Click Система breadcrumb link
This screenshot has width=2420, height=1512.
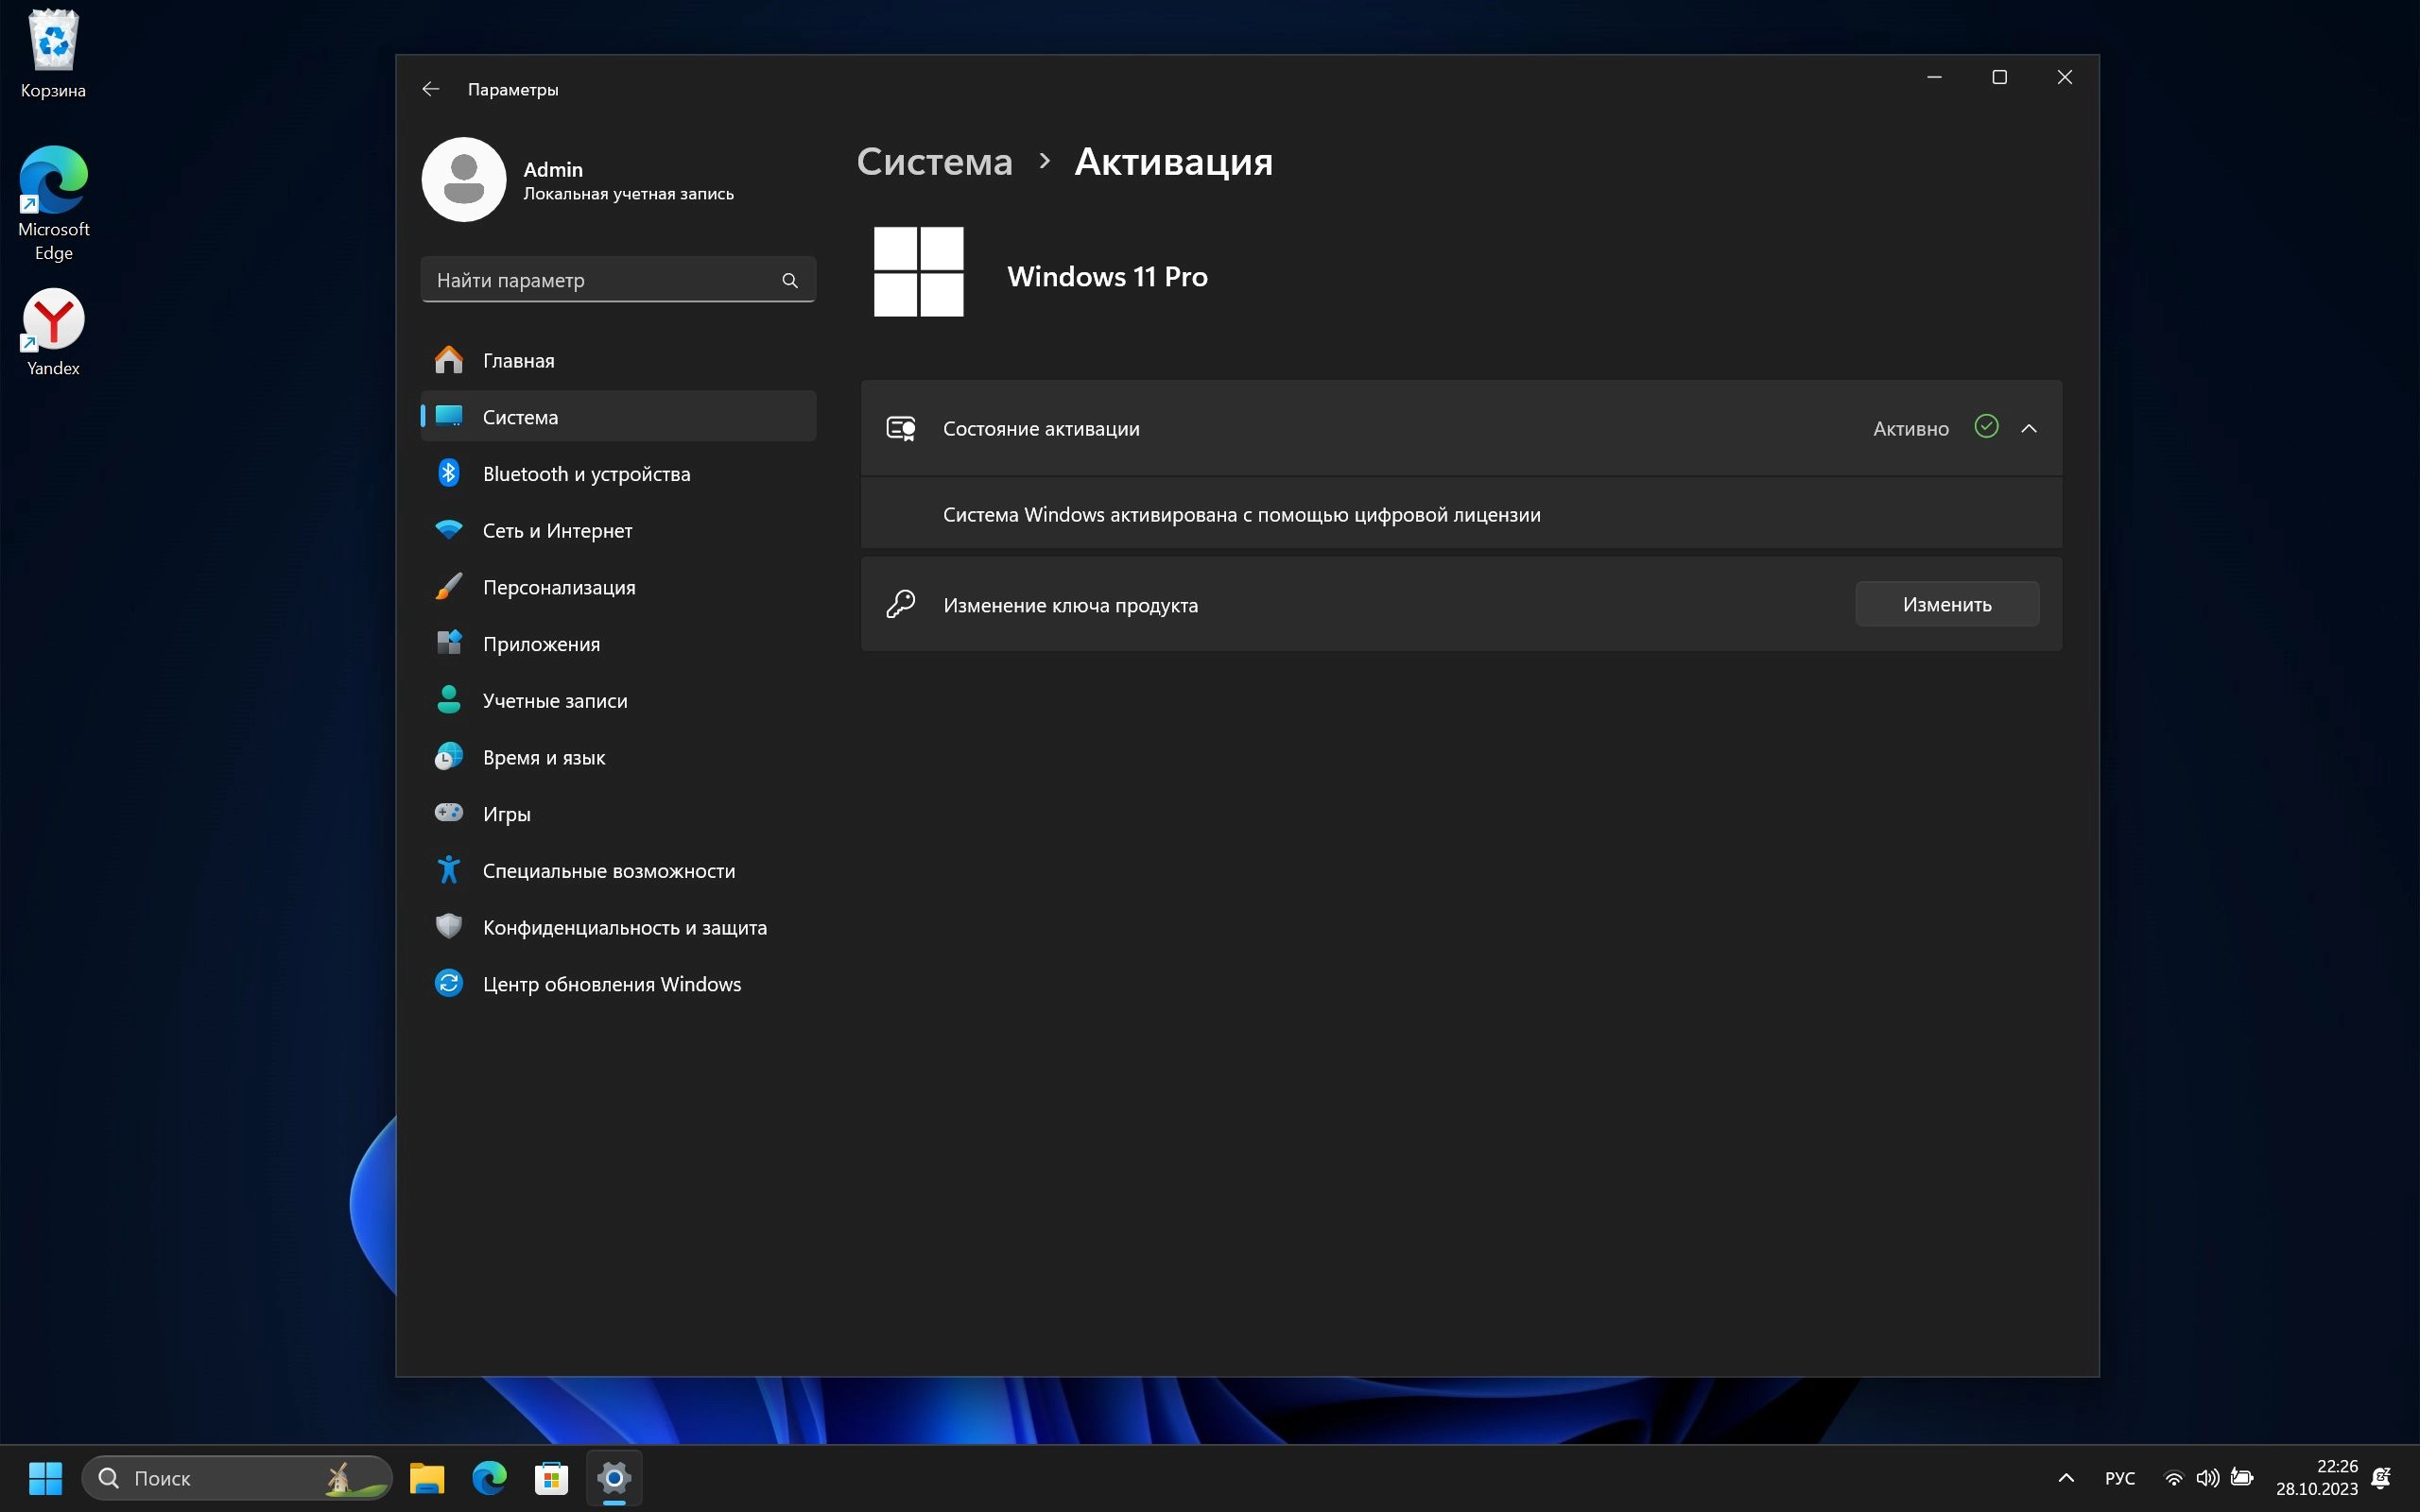pyautogui.click(x=934, y=162)
